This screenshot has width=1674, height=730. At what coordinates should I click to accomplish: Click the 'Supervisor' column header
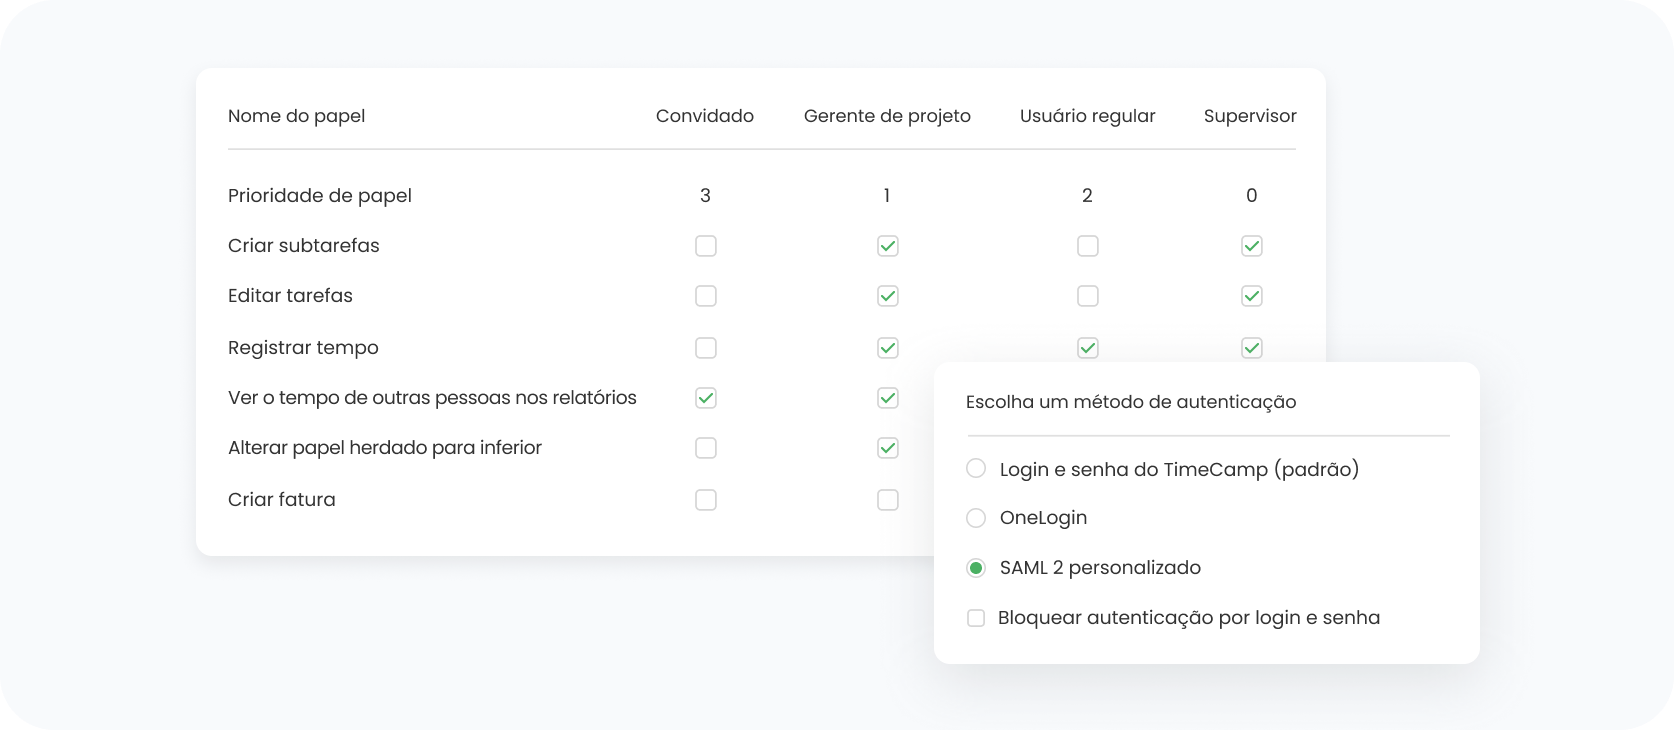pyautogui.click(x=1250, y=116)
